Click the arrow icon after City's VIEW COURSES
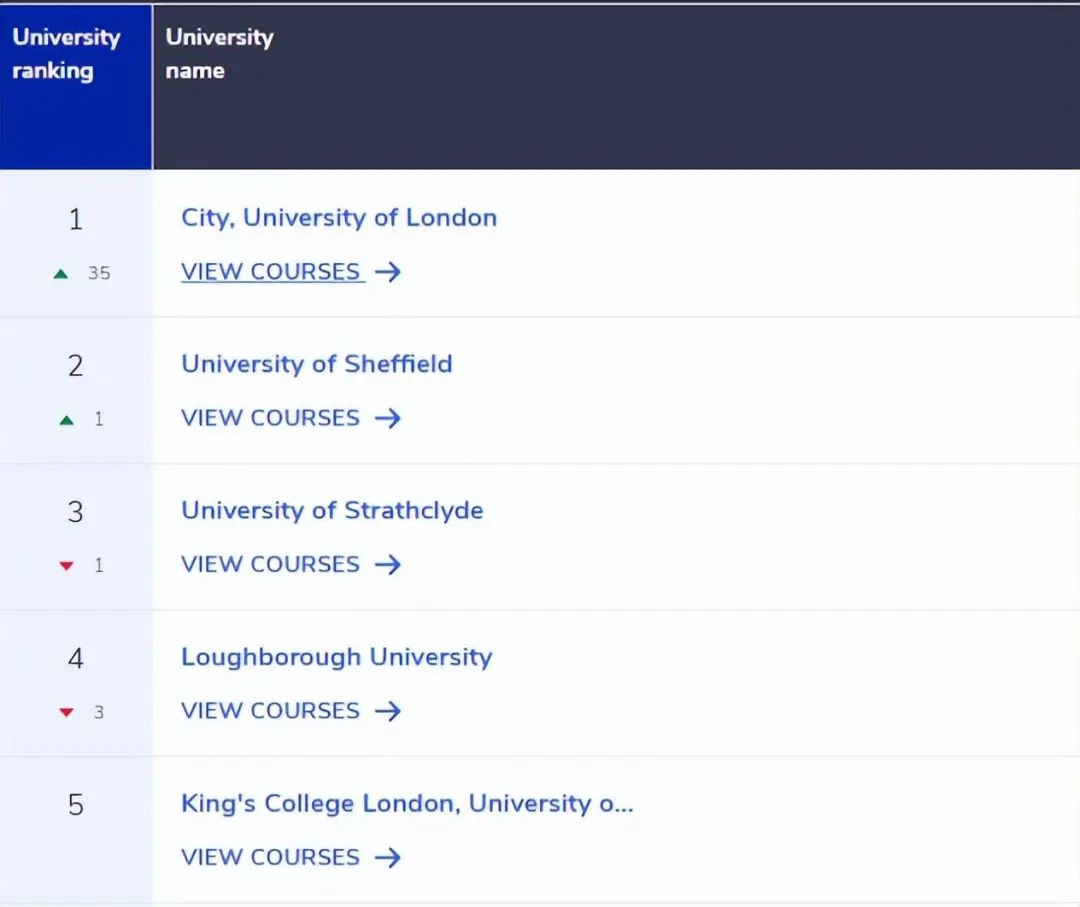Image resolution: width=1080 pixels, height=907 pixels. (390, 271)
